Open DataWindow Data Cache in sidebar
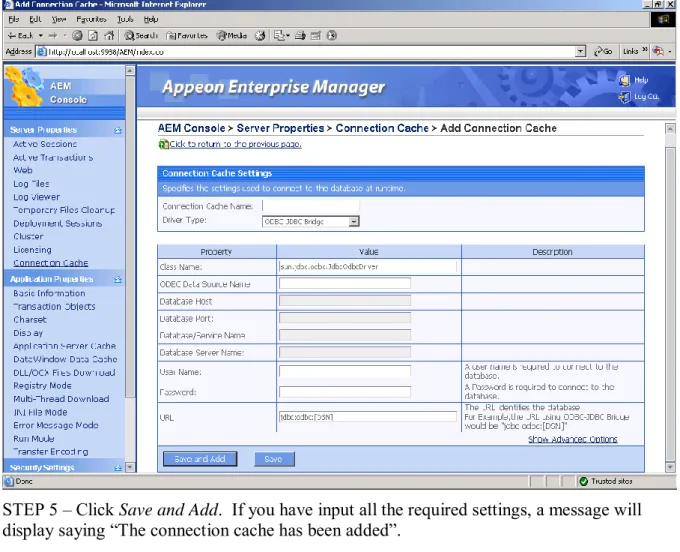The image size is (680, 552). (x=65, y=359)
